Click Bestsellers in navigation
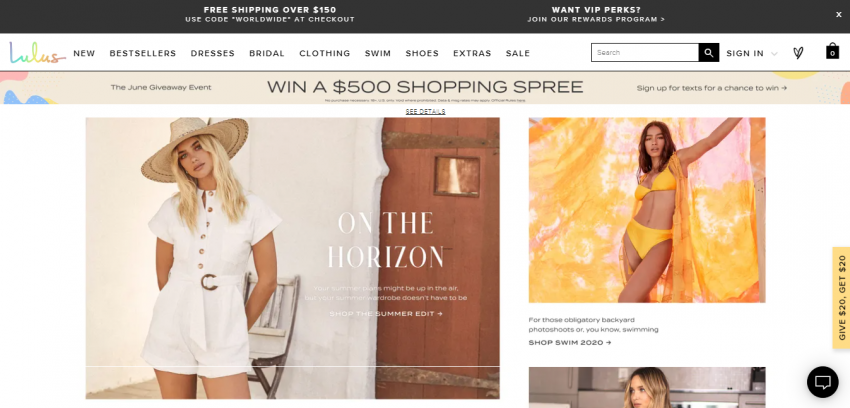850x408 pixels. tap(143, 53)
